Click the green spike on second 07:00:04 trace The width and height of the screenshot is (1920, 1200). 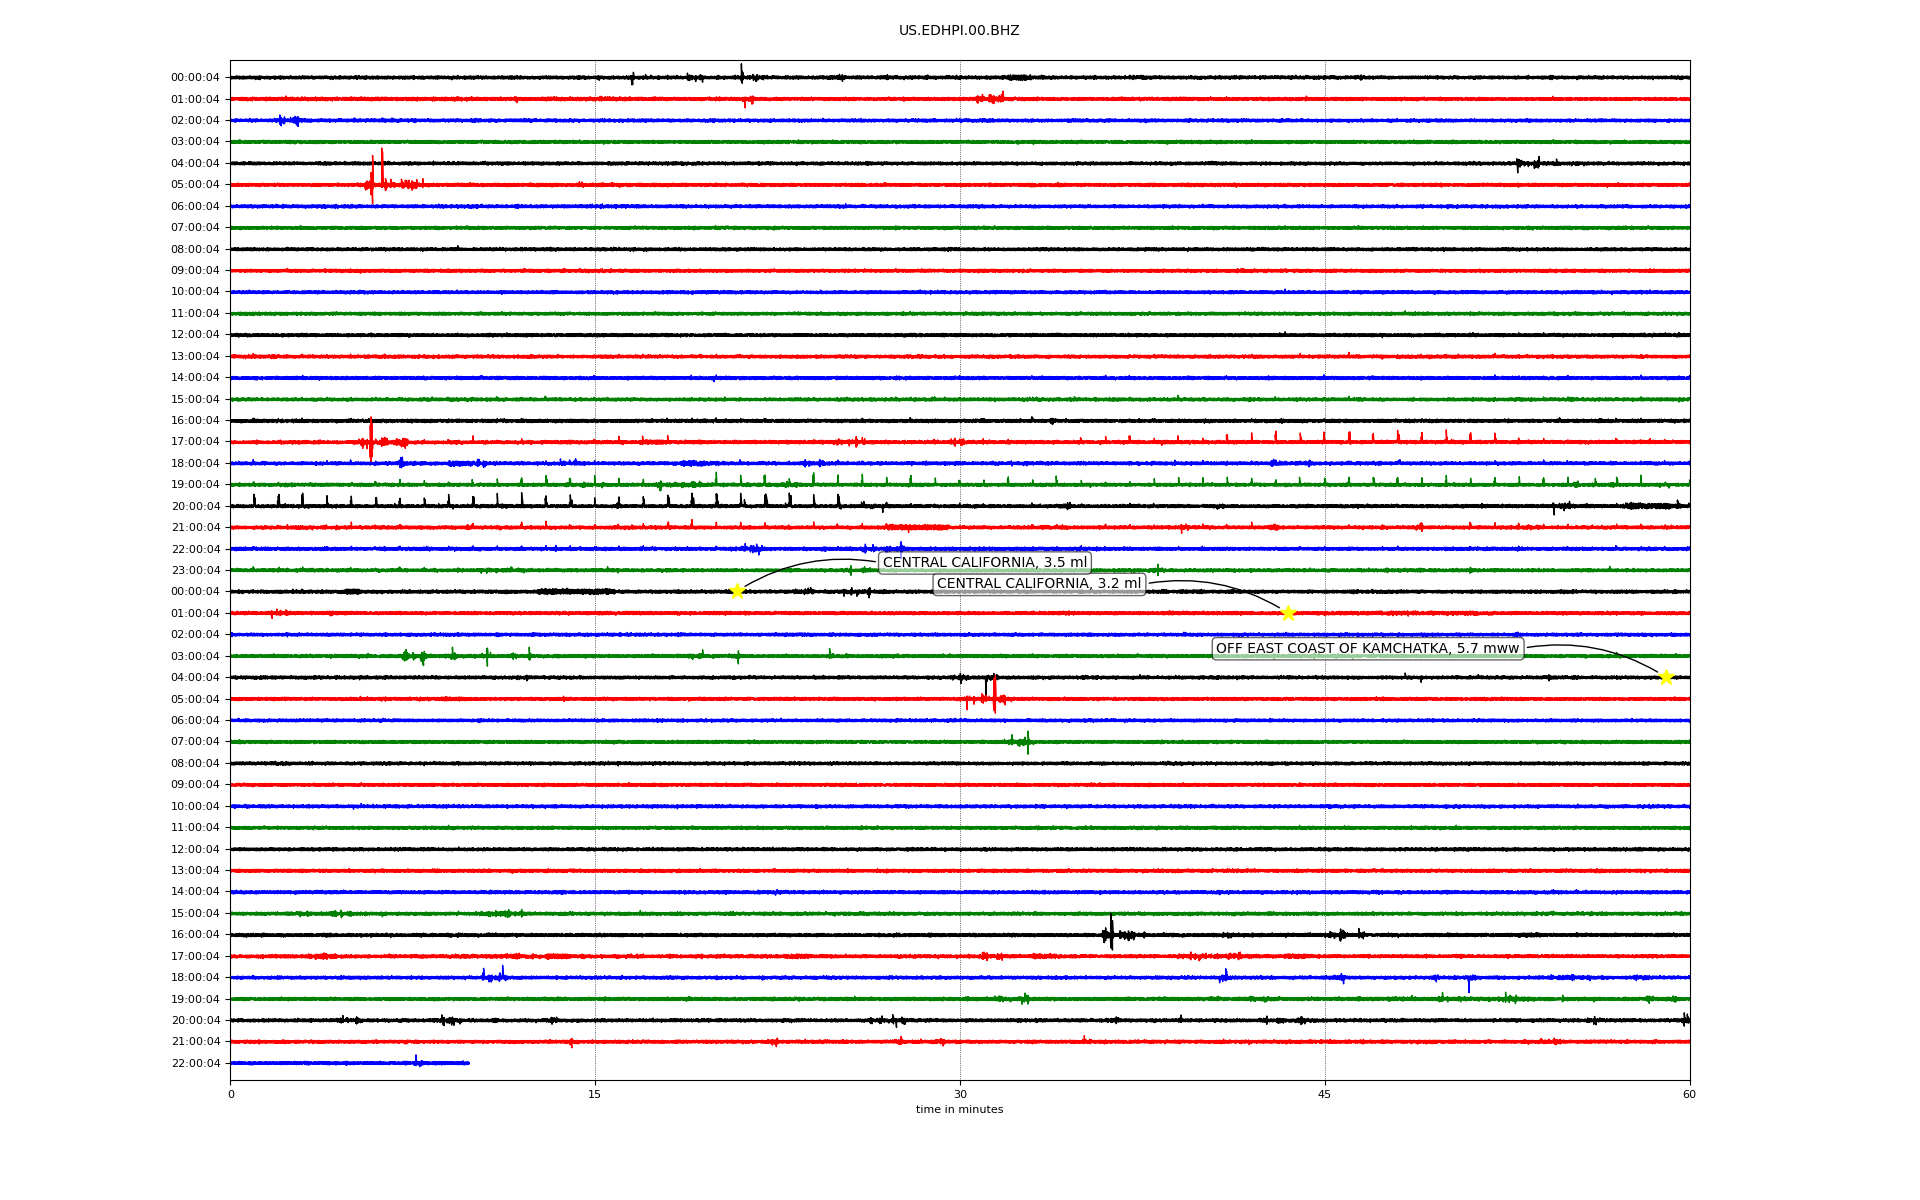tap(1028, 742)
